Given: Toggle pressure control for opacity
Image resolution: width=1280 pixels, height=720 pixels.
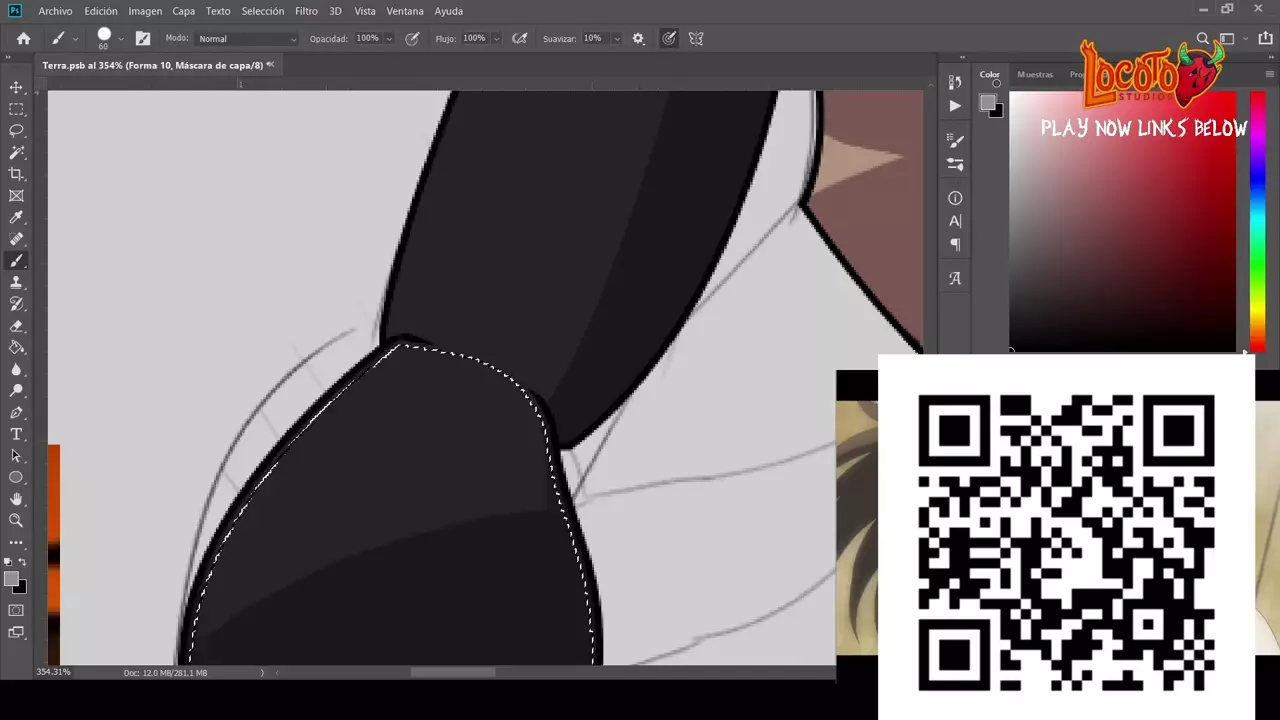Looking at the screenshot, I should (x=412, y=39).
